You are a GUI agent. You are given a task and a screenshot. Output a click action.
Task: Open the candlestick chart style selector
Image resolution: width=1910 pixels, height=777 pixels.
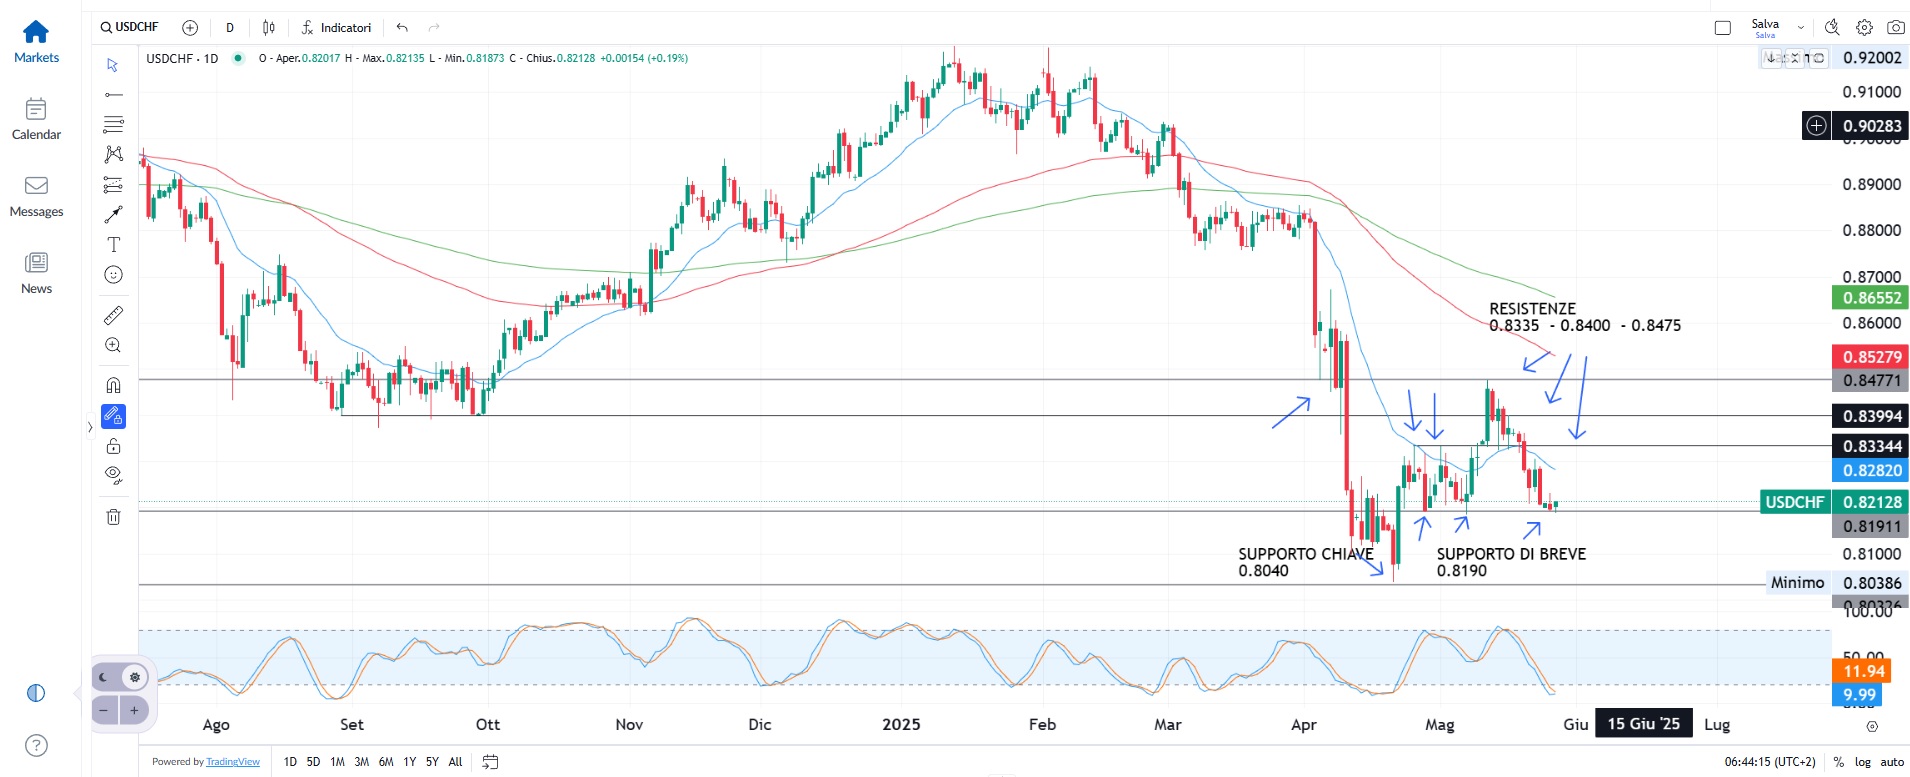(x=269, y=28)
